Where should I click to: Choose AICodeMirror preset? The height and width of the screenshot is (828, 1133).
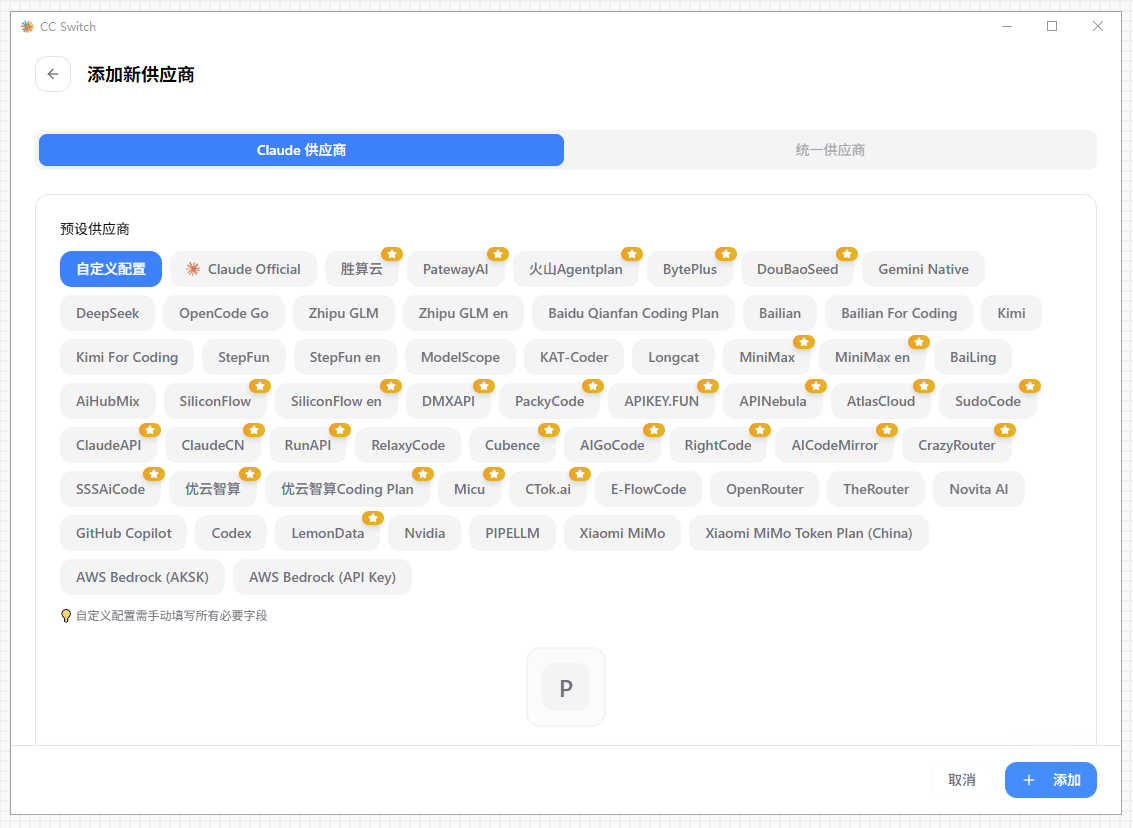(835, 445)
